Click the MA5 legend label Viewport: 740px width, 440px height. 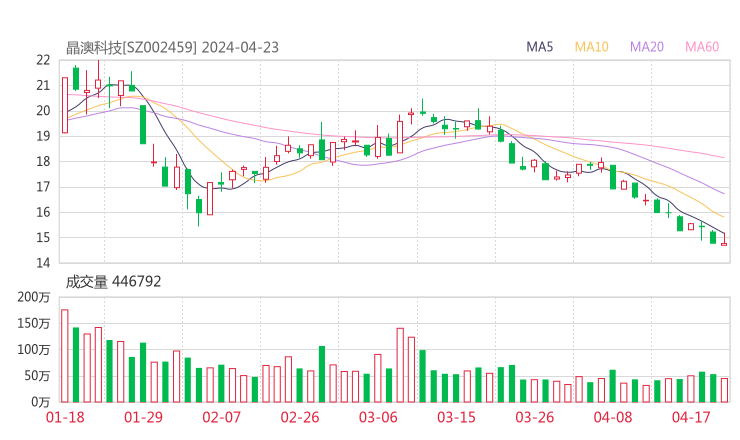pyautogui.click(x=539, y=47)
